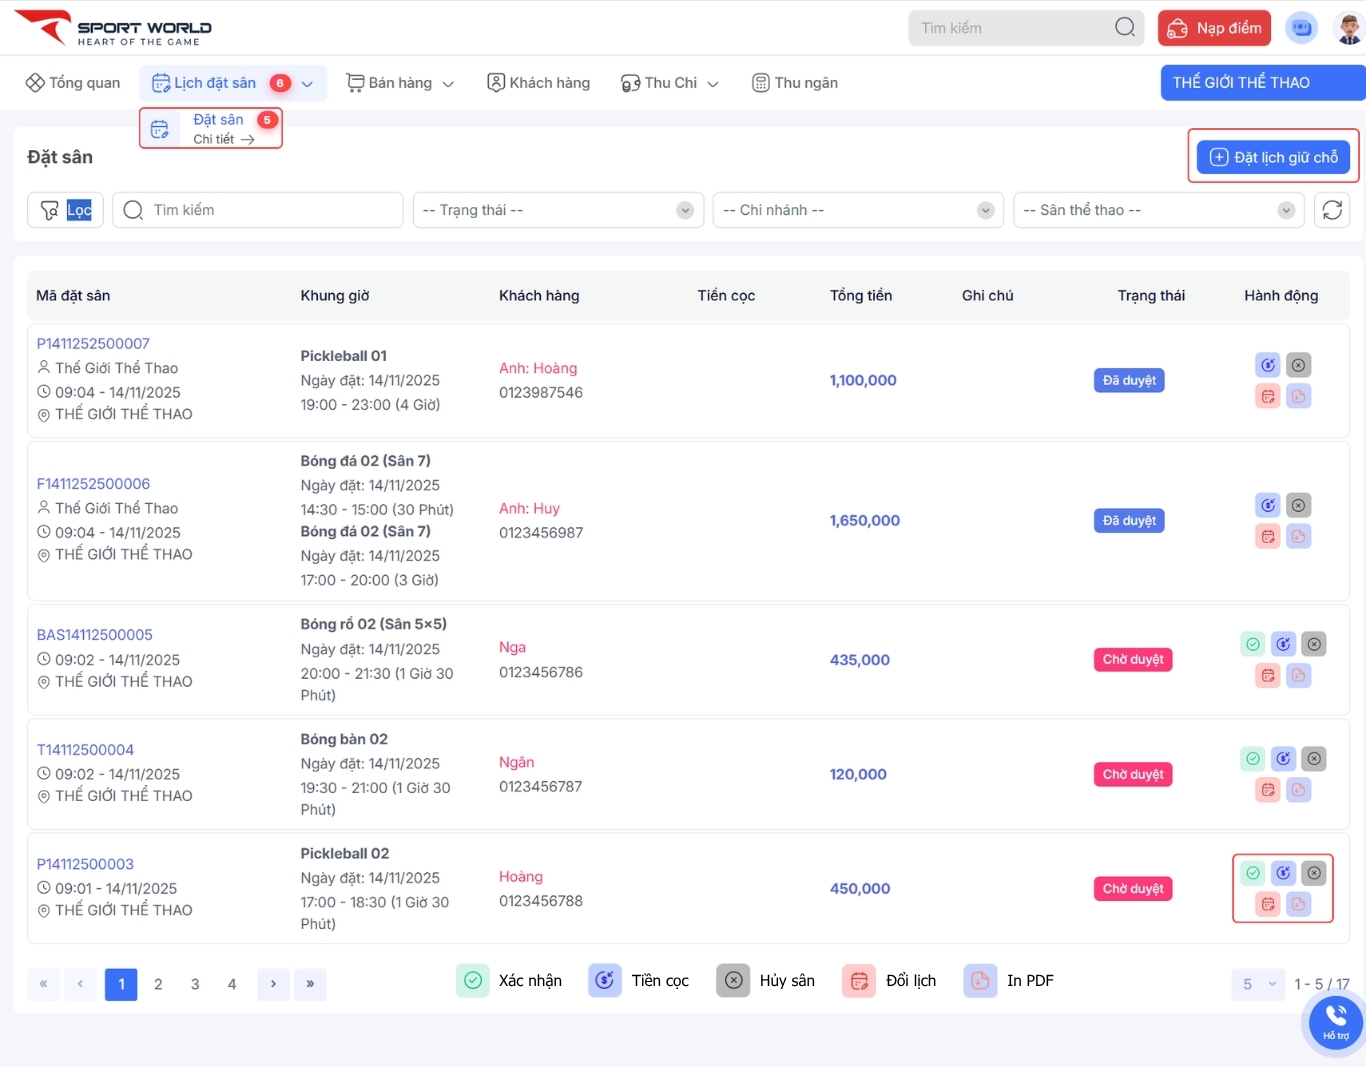Expand the Sân thể thao dropdown
The width and height of the screenshot is (1366, 1069).
[x=1158, y=210]
